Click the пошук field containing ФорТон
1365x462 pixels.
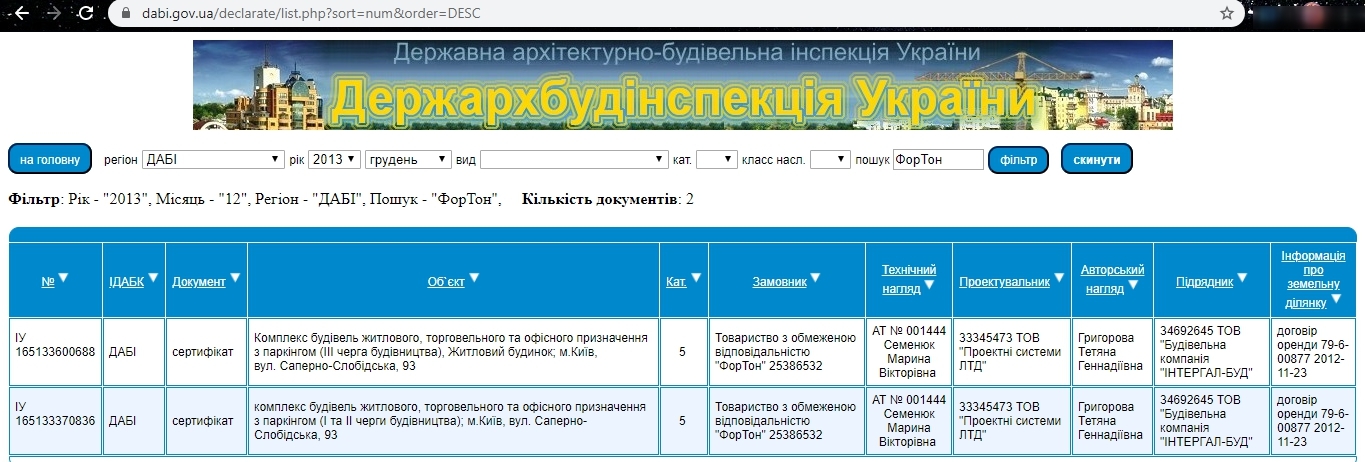click(938, 159)
